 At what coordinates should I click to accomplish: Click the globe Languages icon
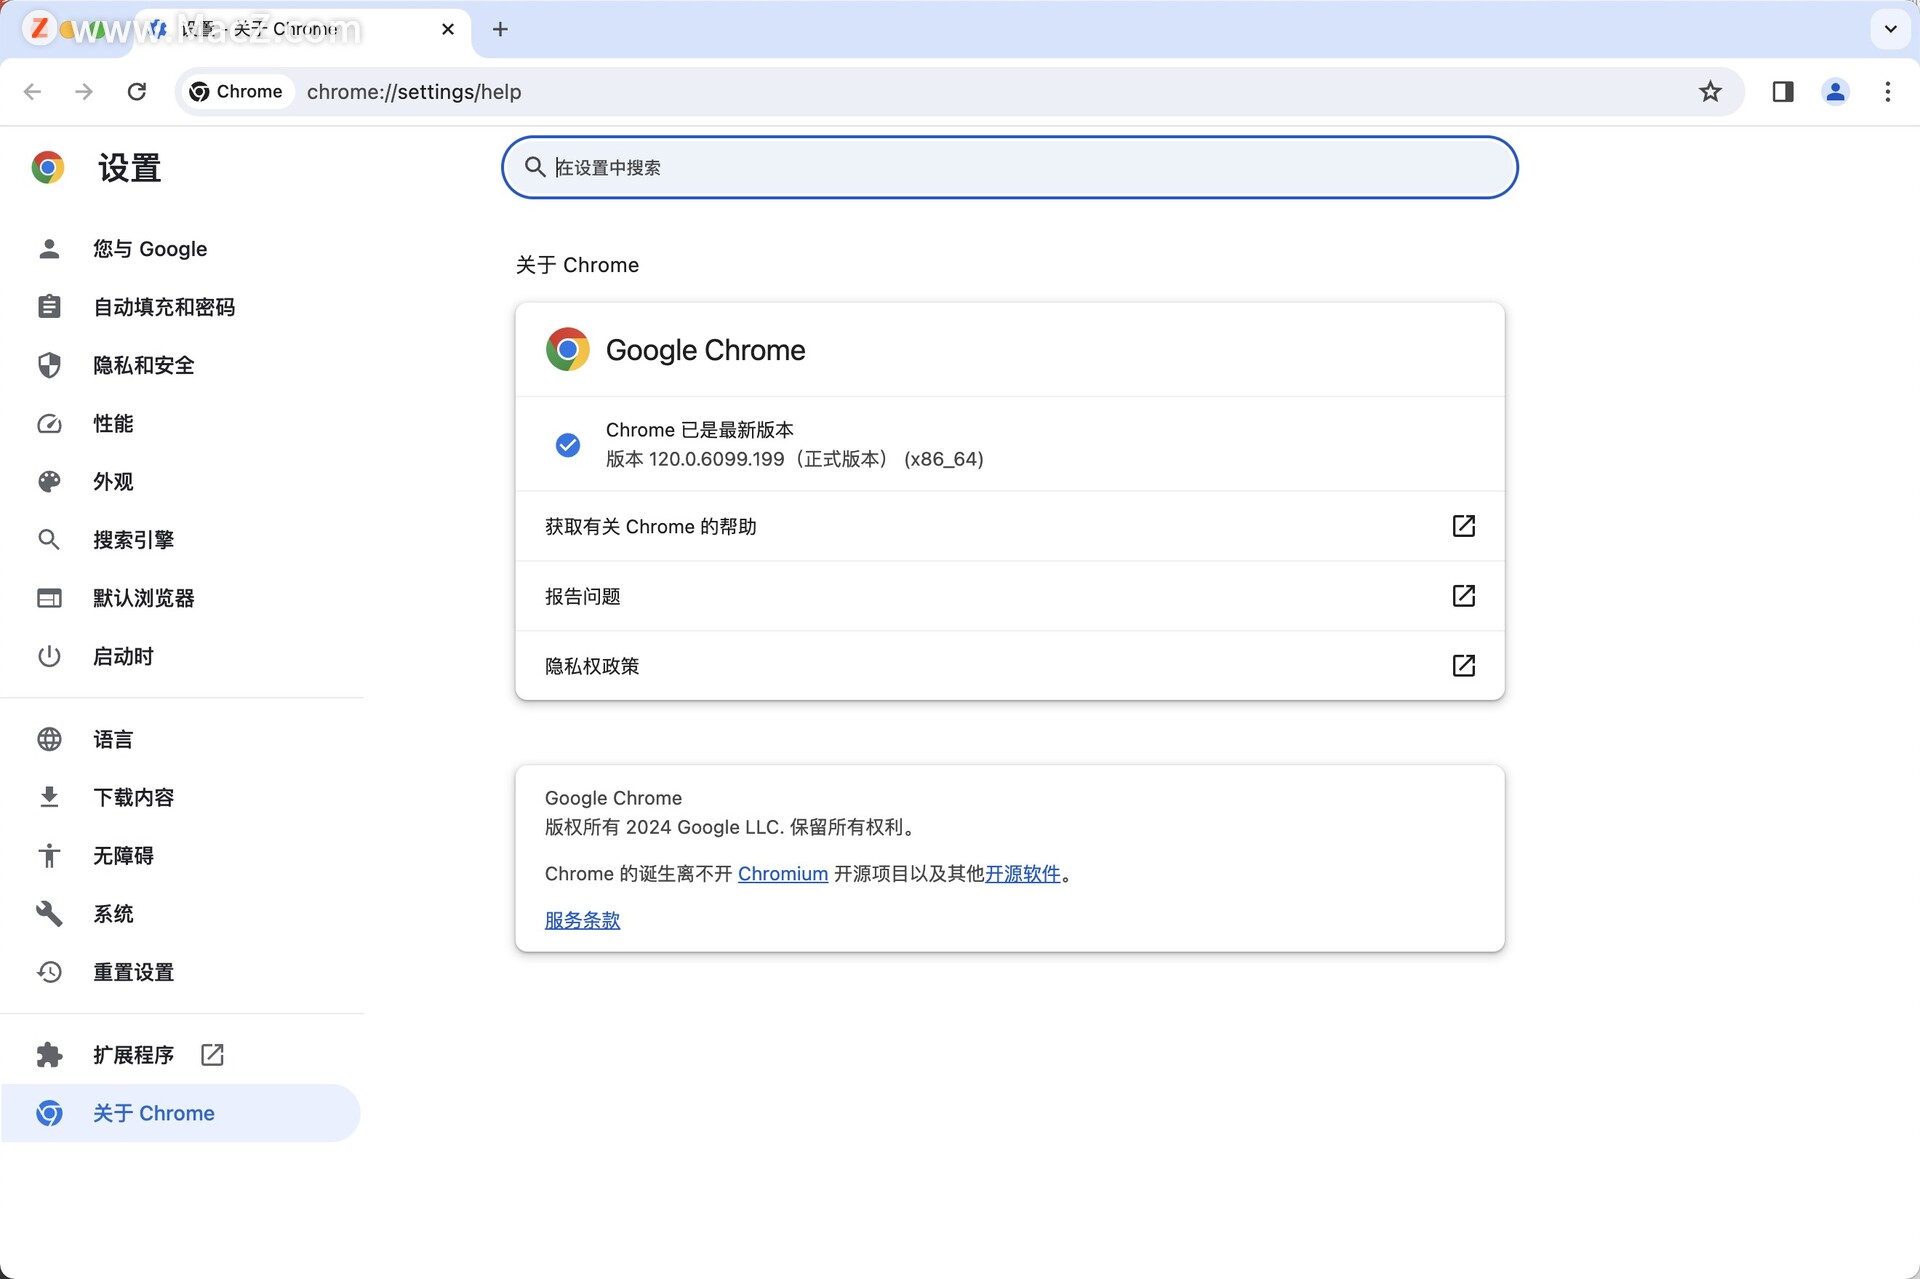(49, 739)
